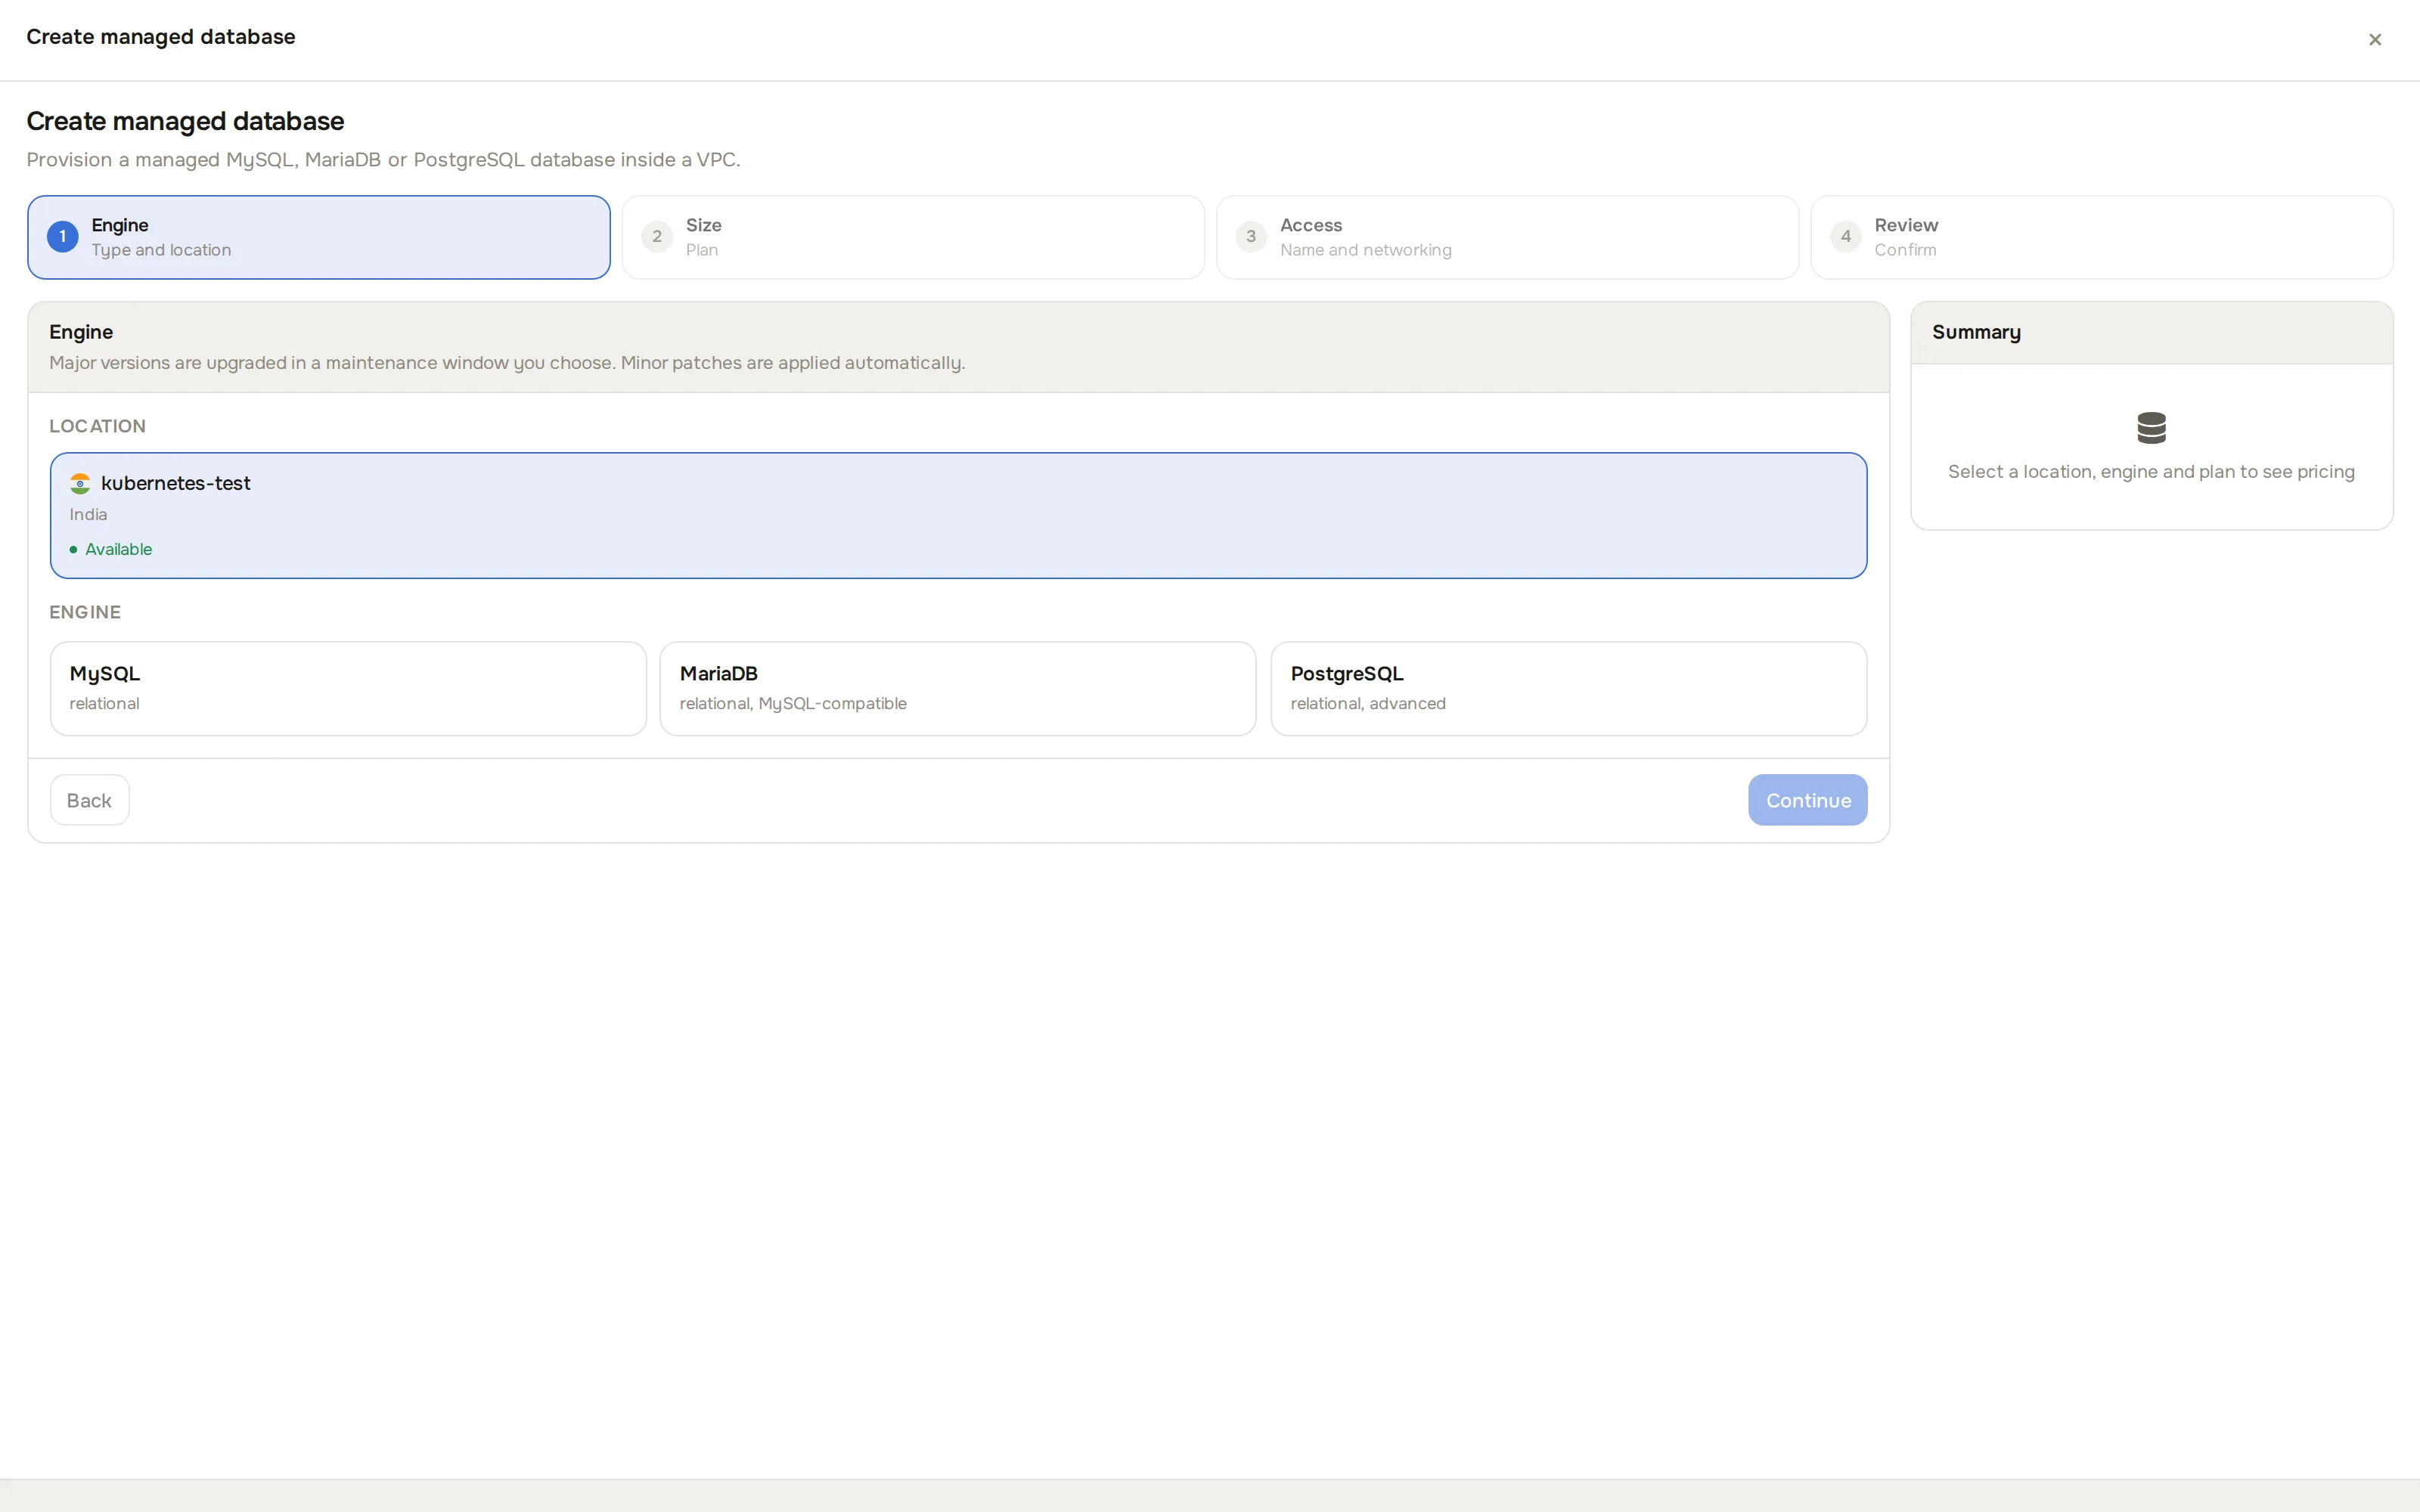The height and width of the screenshot is (1512, 2420).
Task: Click the step 2 number badge
Action: 657,237
